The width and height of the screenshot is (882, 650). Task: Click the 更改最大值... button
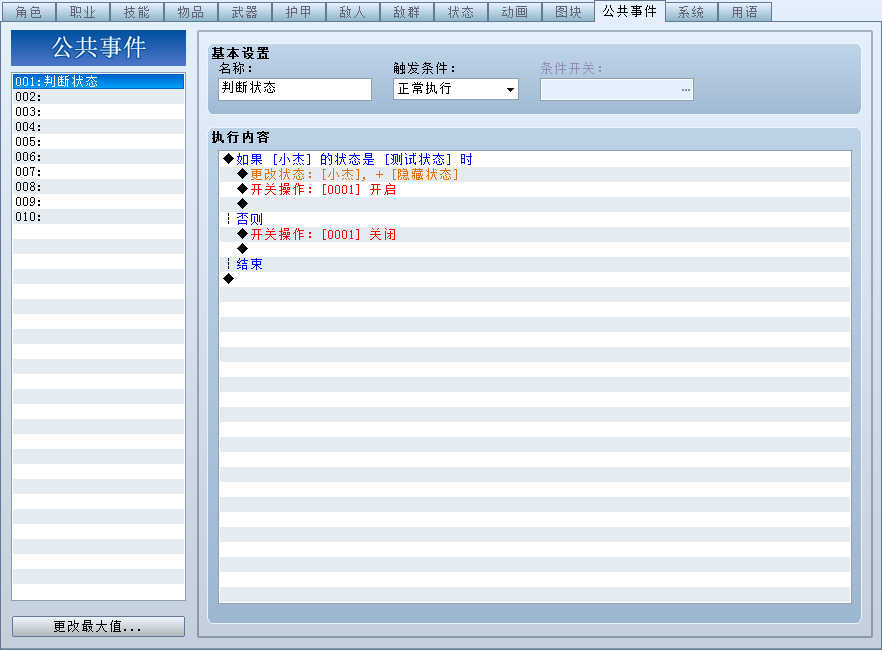pos(98,626)
